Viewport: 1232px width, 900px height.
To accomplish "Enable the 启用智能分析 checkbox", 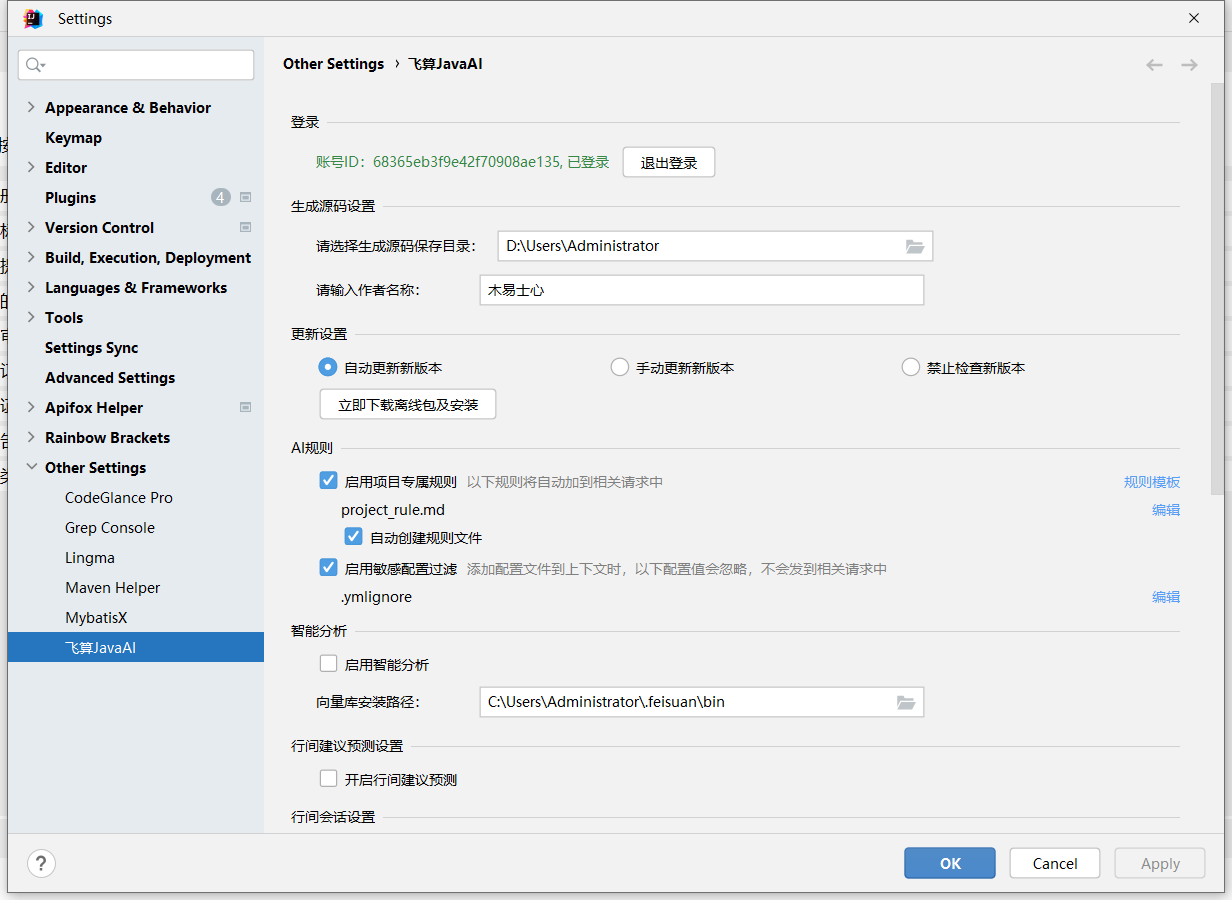I will coord(328,663).
